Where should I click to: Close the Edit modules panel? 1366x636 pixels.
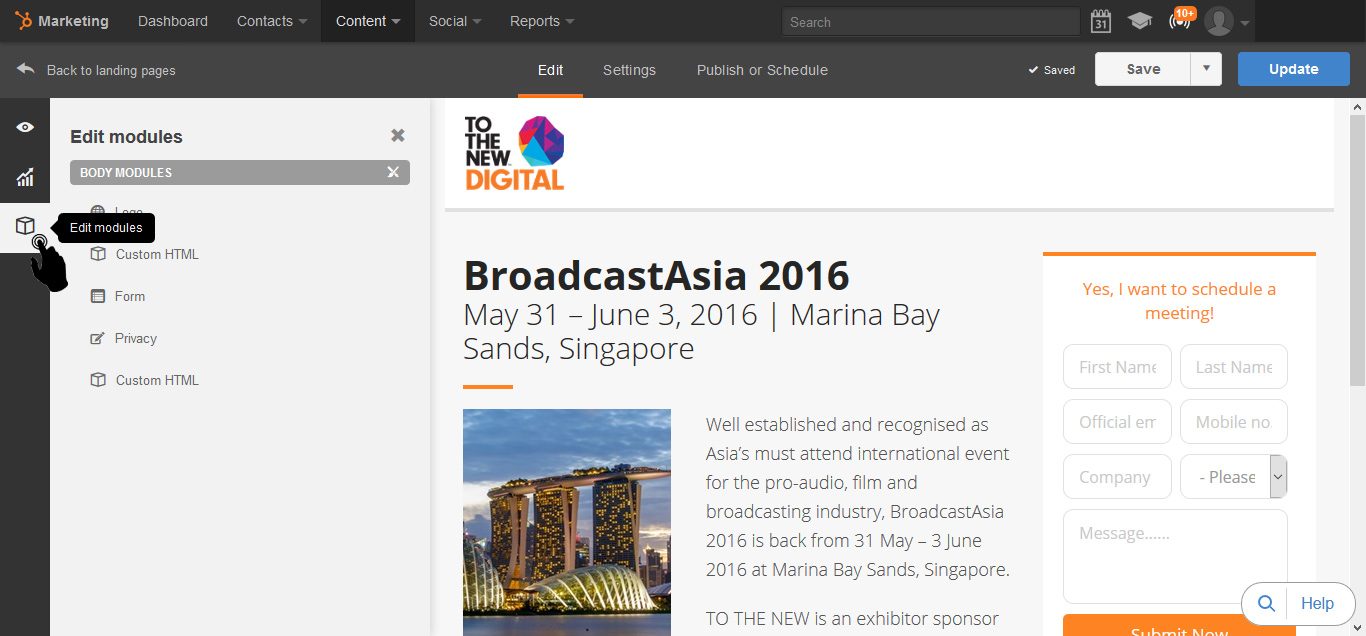pos(398,135)
